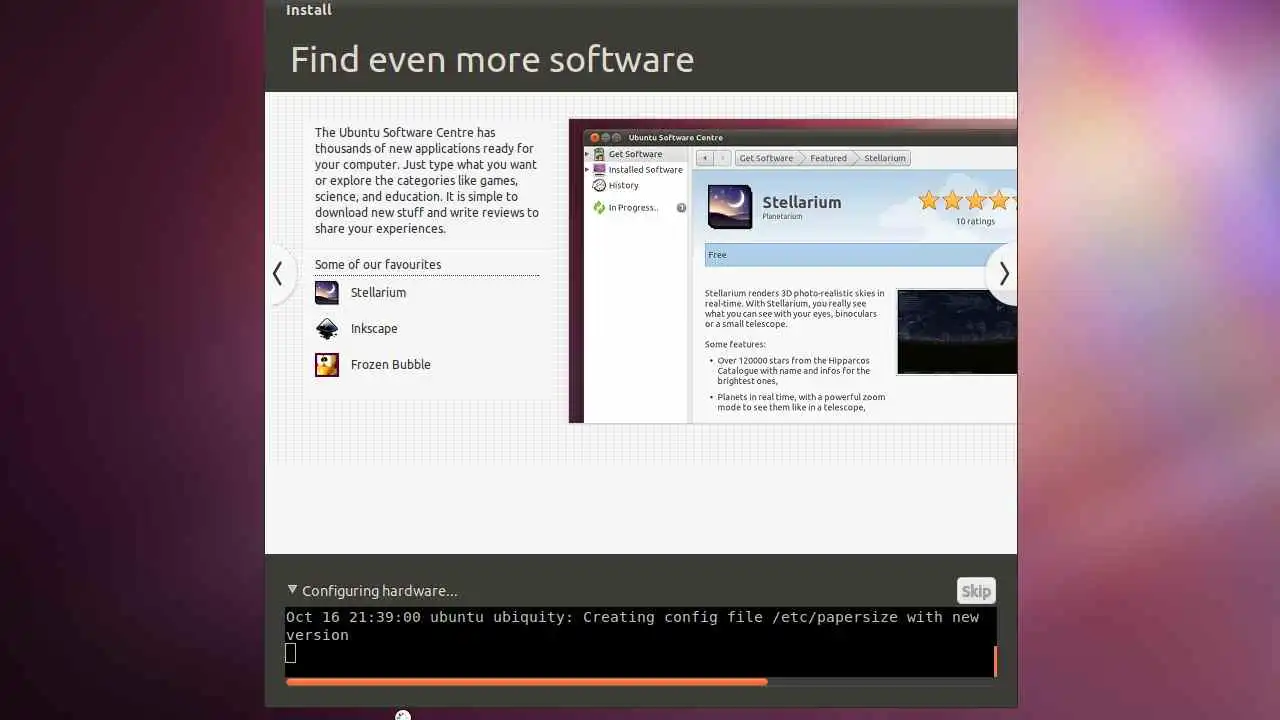
Task: Click the Configuring hardware status label
Action: click(x=380, y=591)
